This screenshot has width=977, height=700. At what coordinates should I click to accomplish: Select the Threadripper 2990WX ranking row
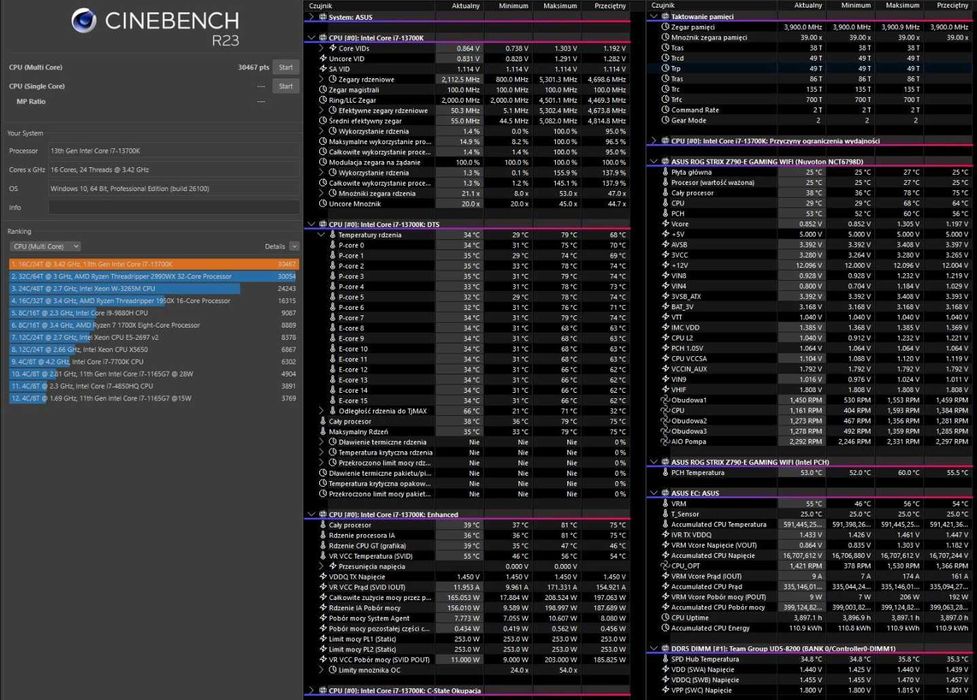point(154,276)
